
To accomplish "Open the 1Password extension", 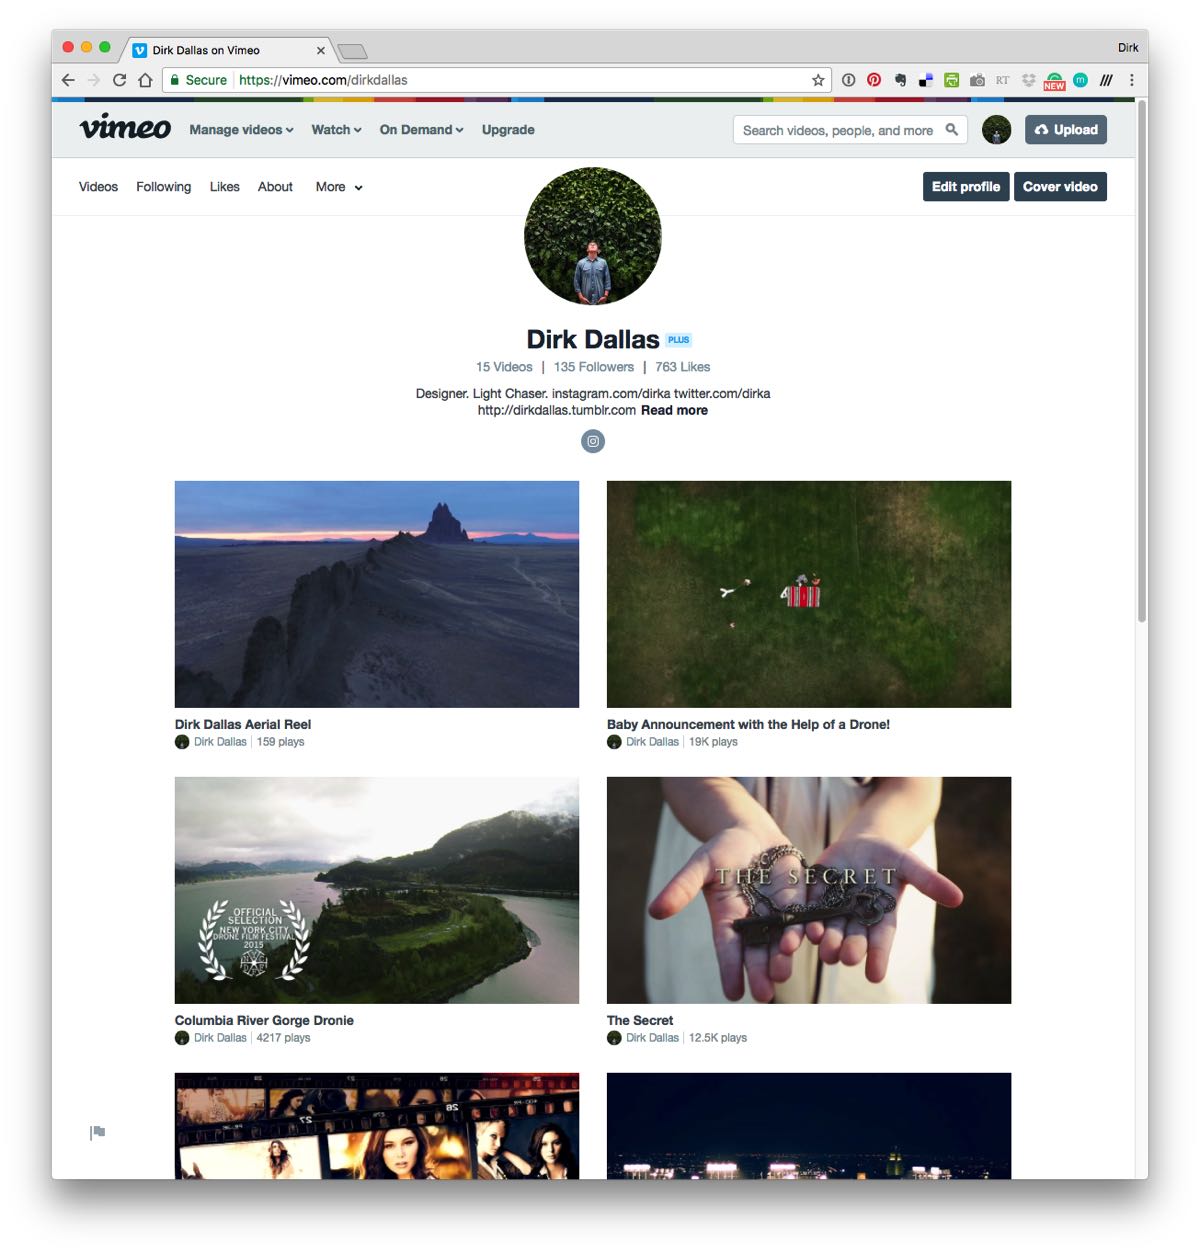I will pyautogui.click(x=848, y=80).
